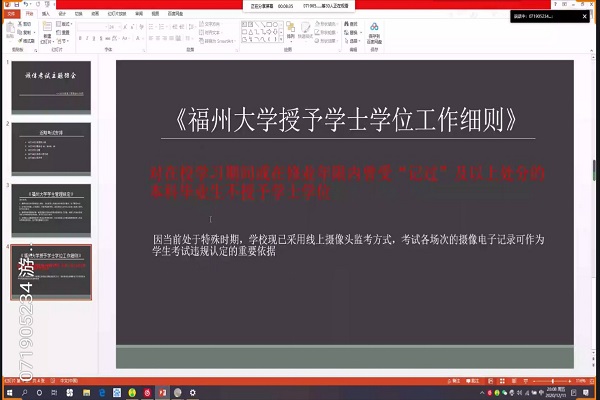Open the Quick Styles gallery

(x=305, y=31)
